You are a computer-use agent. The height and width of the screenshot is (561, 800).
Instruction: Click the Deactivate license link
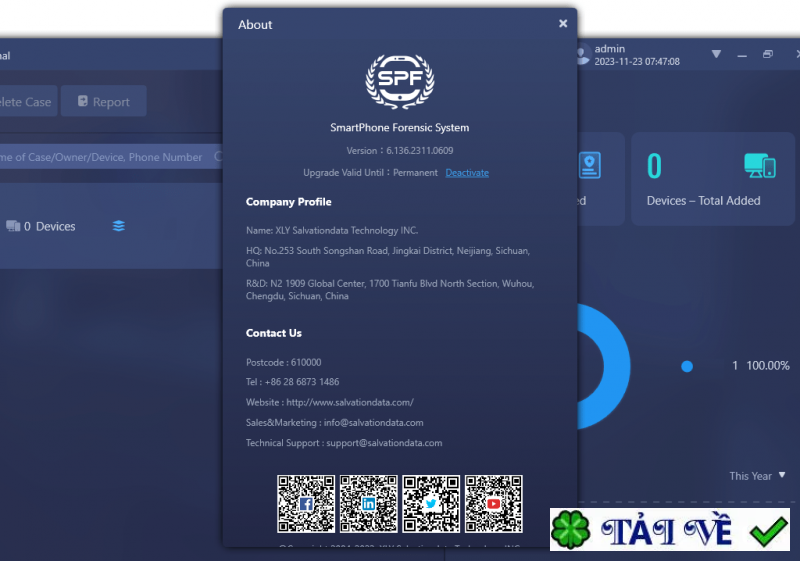[x=467, y=173]
